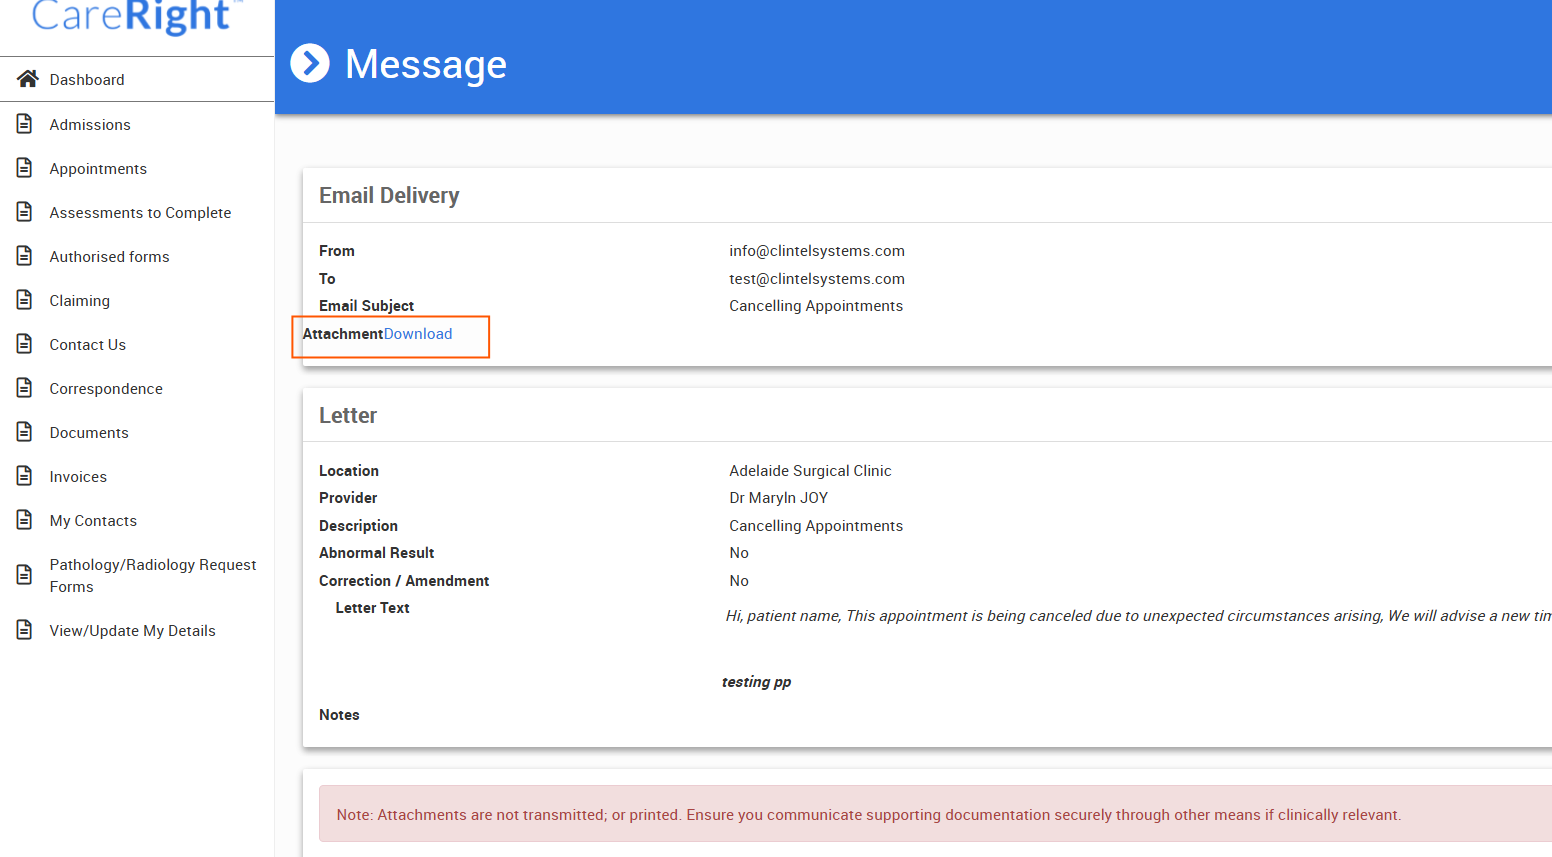The width and height of the screenshot is (1552, 857).
Task: Click the Notes label
Action: [x=339, y=715]
